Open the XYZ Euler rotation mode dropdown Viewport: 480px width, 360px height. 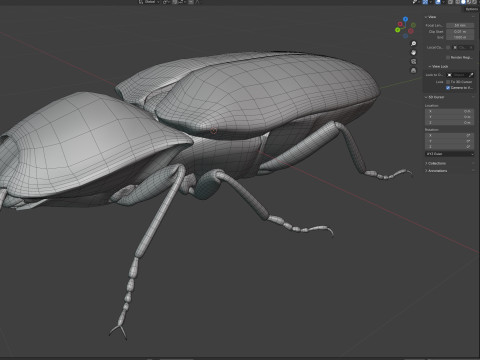click(449, 154)
